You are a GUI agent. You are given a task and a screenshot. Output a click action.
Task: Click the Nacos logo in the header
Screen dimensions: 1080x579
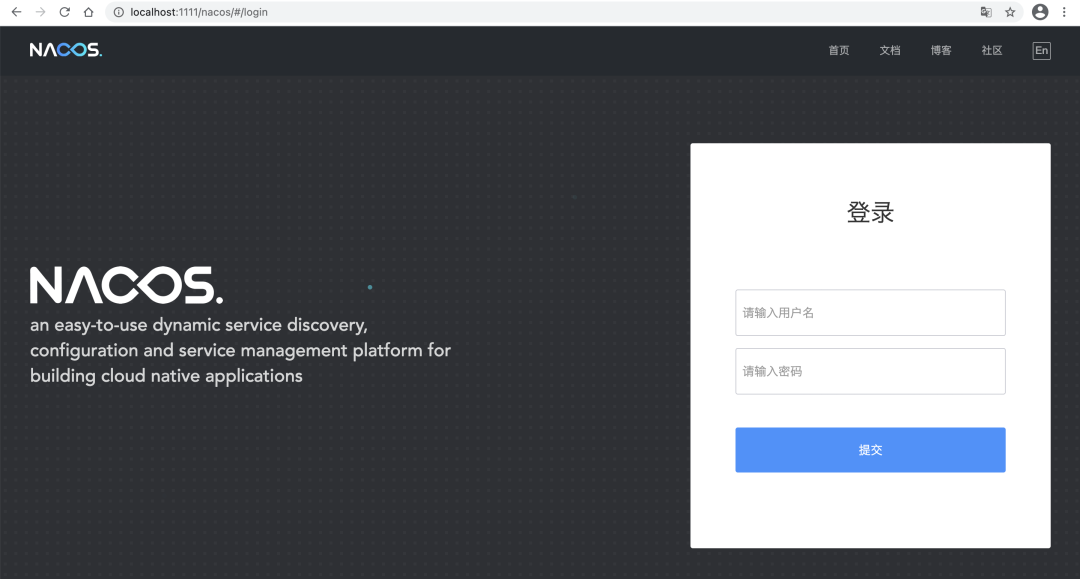(x=65, y=50)
